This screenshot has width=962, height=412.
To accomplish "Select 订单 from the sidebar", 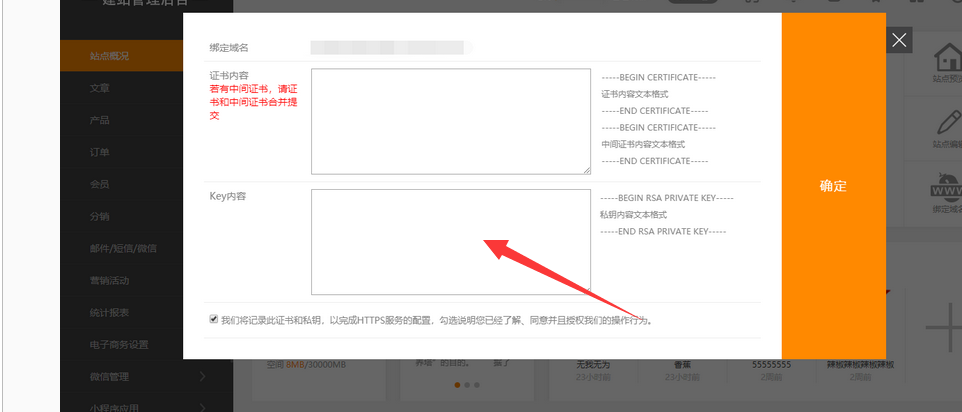I will [x=99, y=152].
